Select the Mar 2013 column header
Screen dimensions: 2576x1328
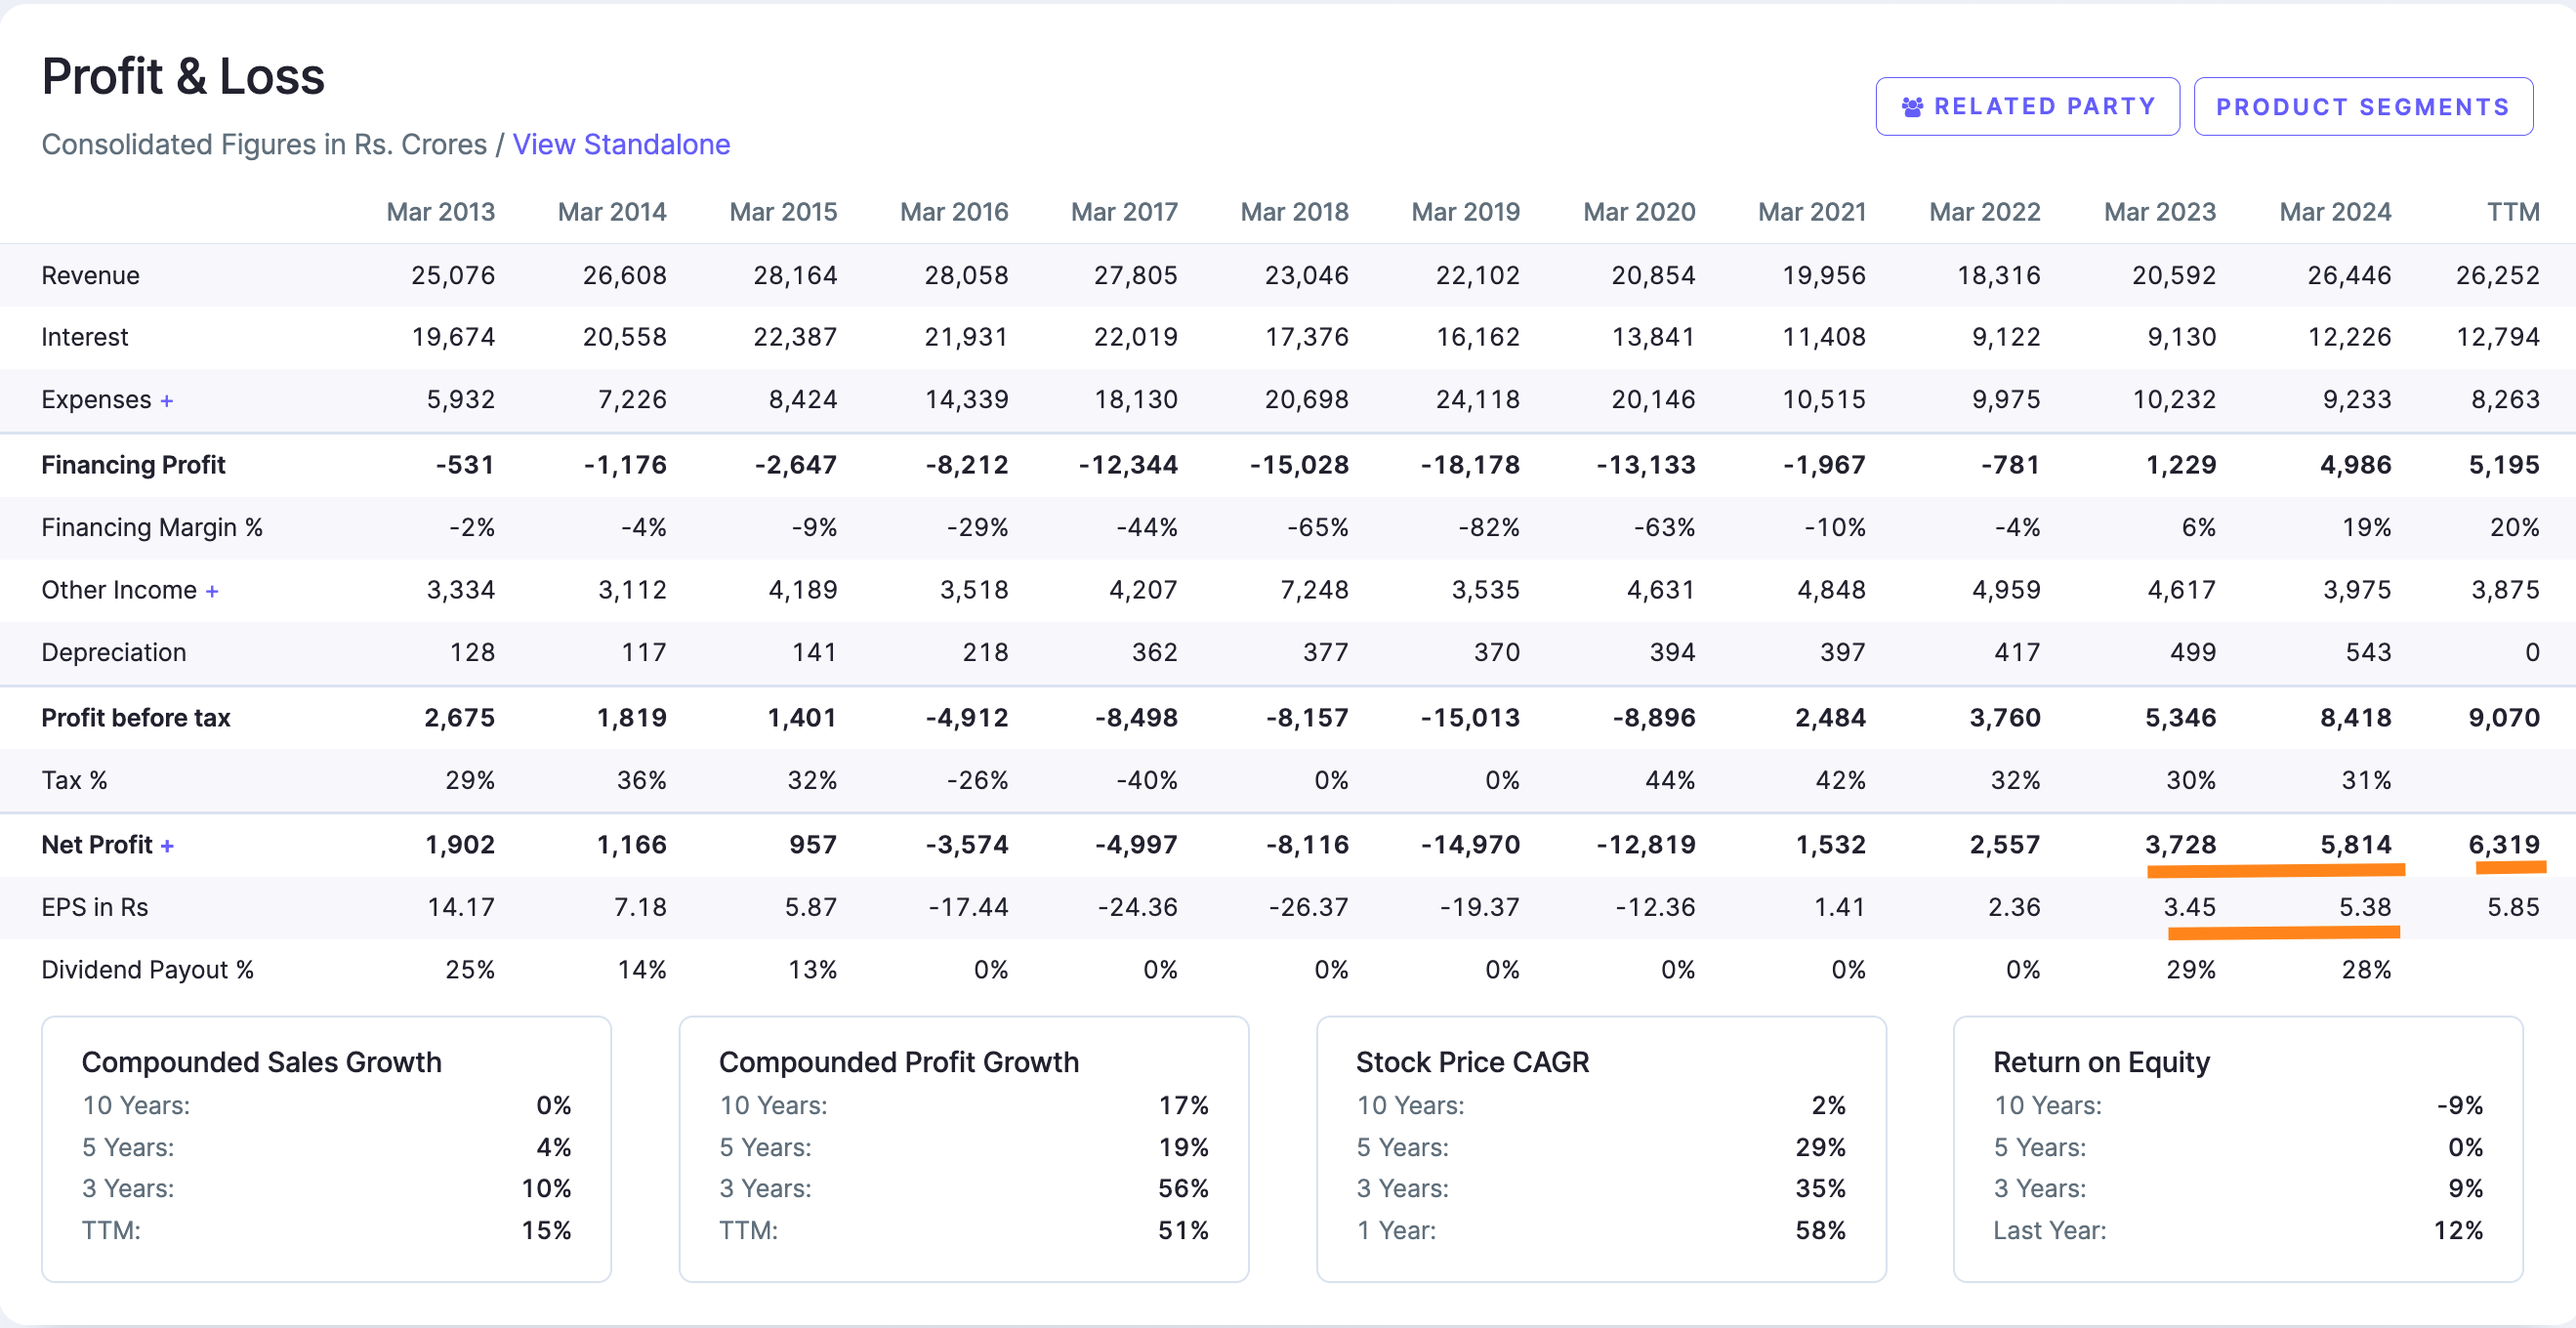click(x=440, y=212)
